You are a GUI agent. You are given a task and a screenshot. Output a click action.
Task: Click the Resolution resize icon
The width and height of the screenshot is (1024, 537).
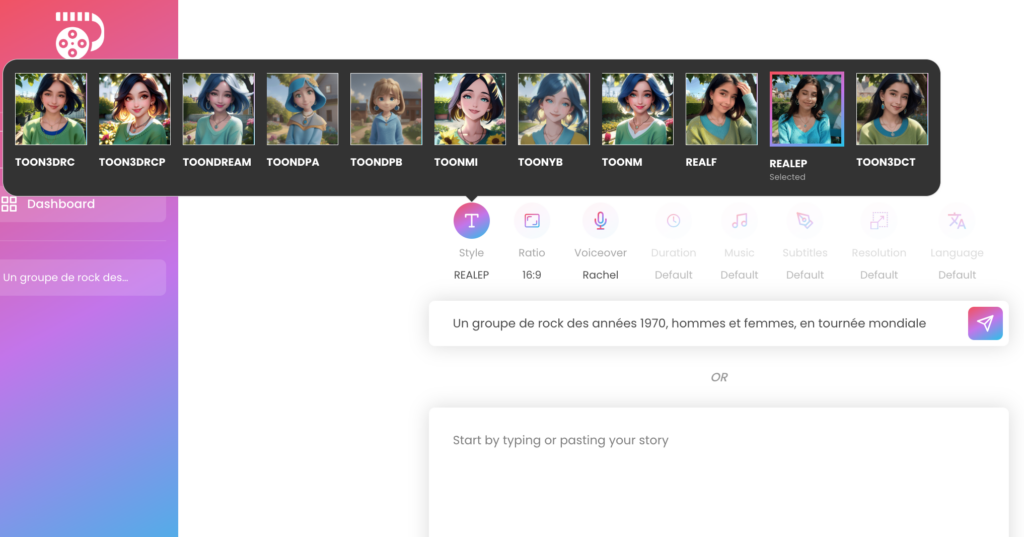[x=879, y=221]
